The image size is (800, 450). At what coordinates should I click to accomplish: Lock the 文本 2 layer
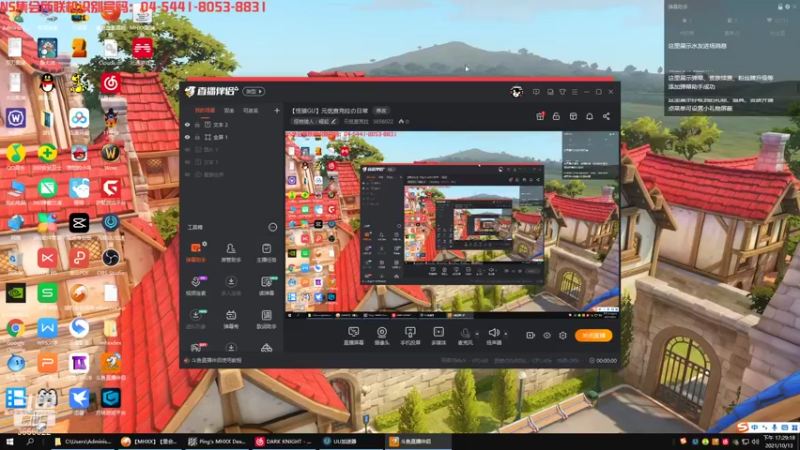click(197, 124)
